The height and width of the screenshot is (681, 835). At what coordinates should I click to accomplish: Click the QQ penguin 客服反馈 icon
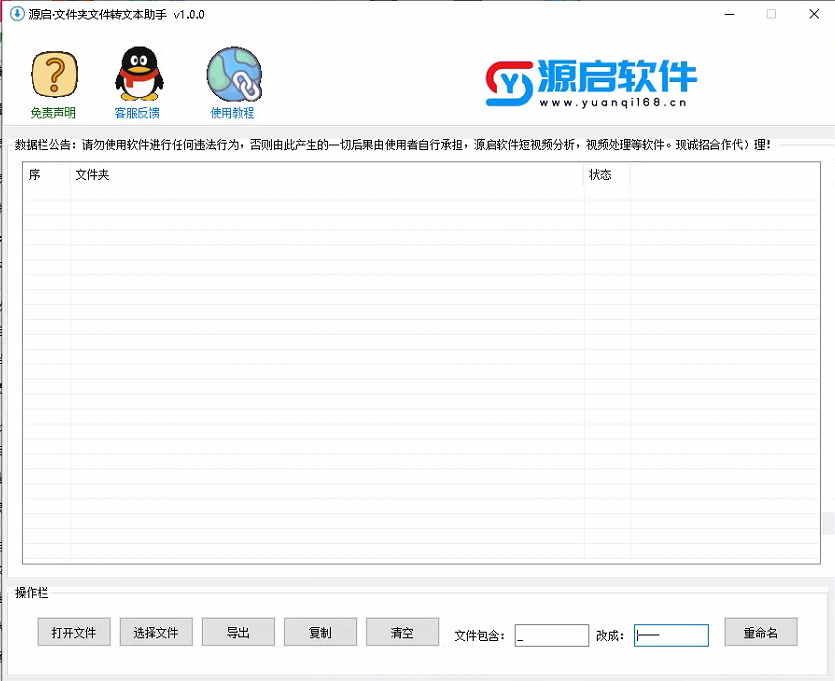tap(138, 74)
